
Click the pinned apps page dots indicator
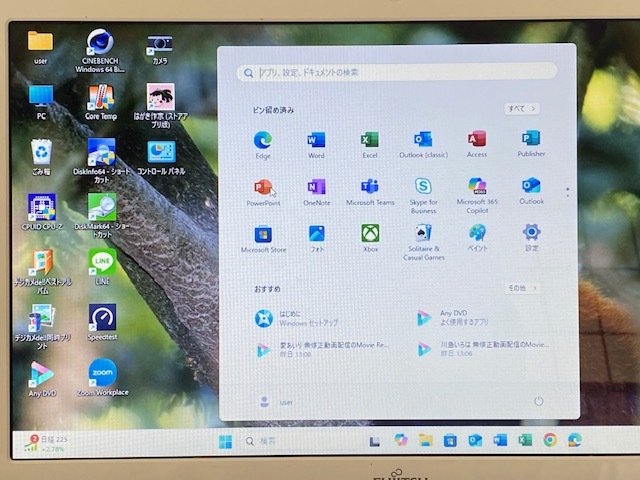(568, 193)
